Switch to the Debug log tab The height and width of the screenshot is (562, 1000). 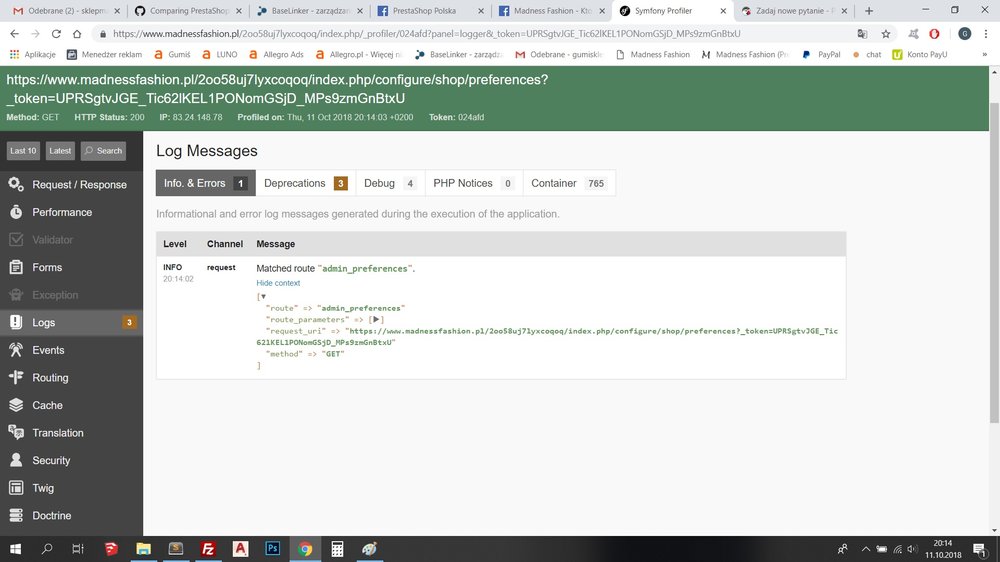pos(390,183)
